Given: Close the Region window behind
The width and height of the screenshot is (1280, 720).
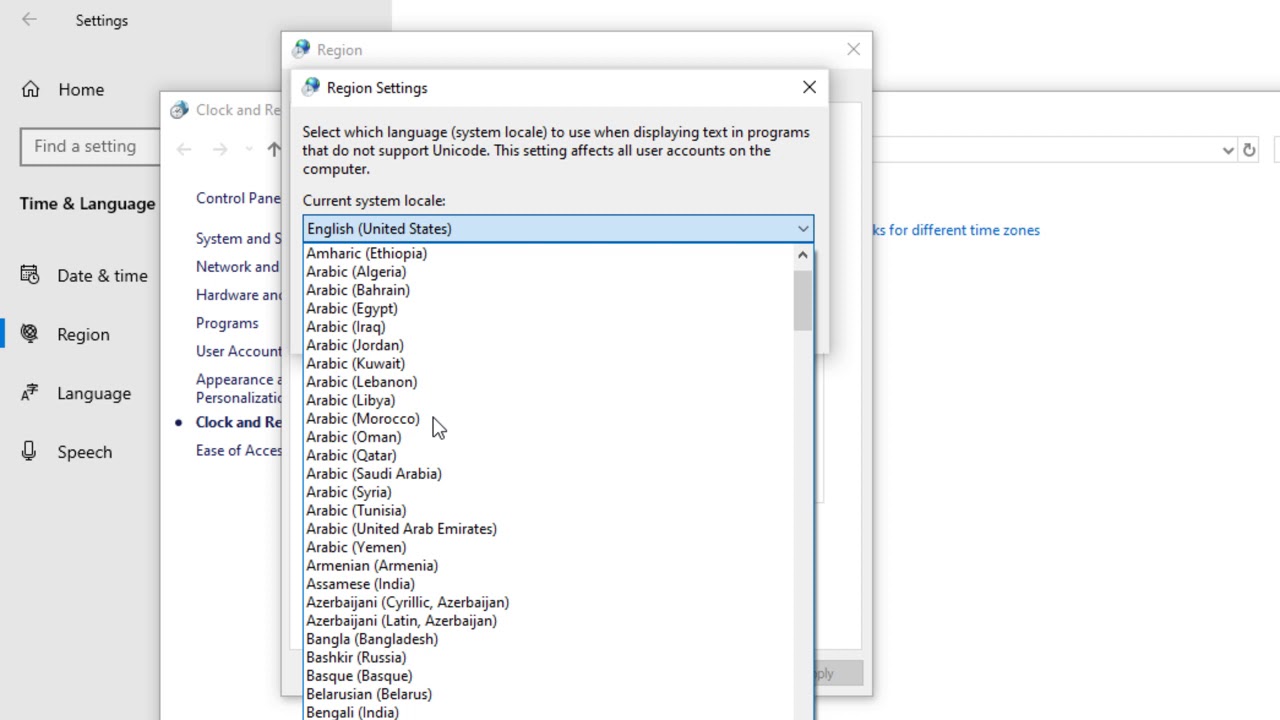Looking at the screenshot, I should point(853,49).
